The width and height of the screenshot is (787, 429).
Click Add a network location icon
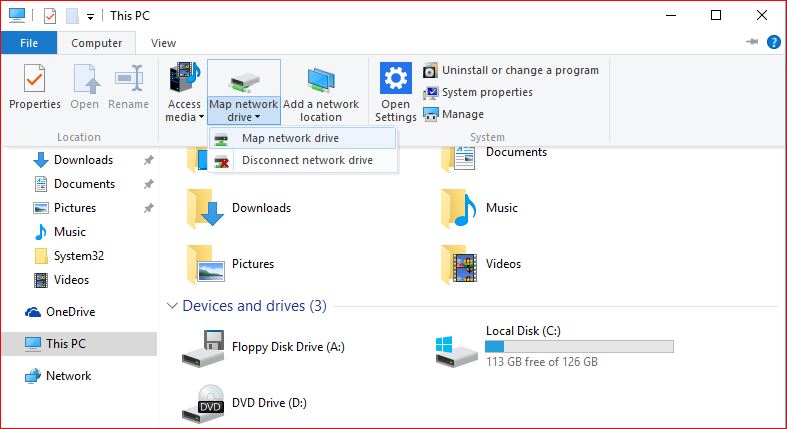coord(321,80)
